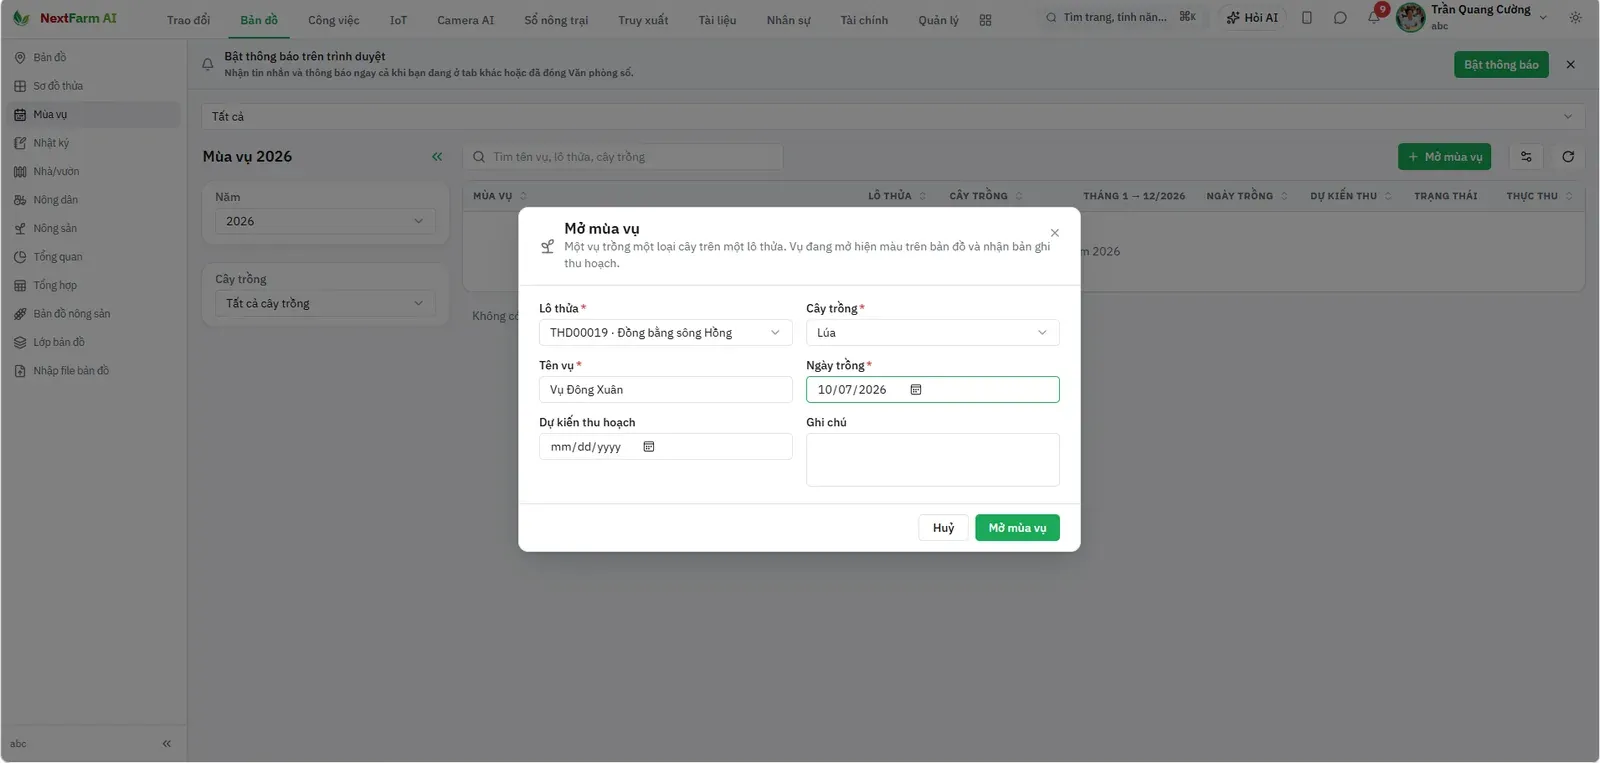This screenshot has width=1600, height=763.
Task: Click the Bật thông báo button
Action: 1501,65
